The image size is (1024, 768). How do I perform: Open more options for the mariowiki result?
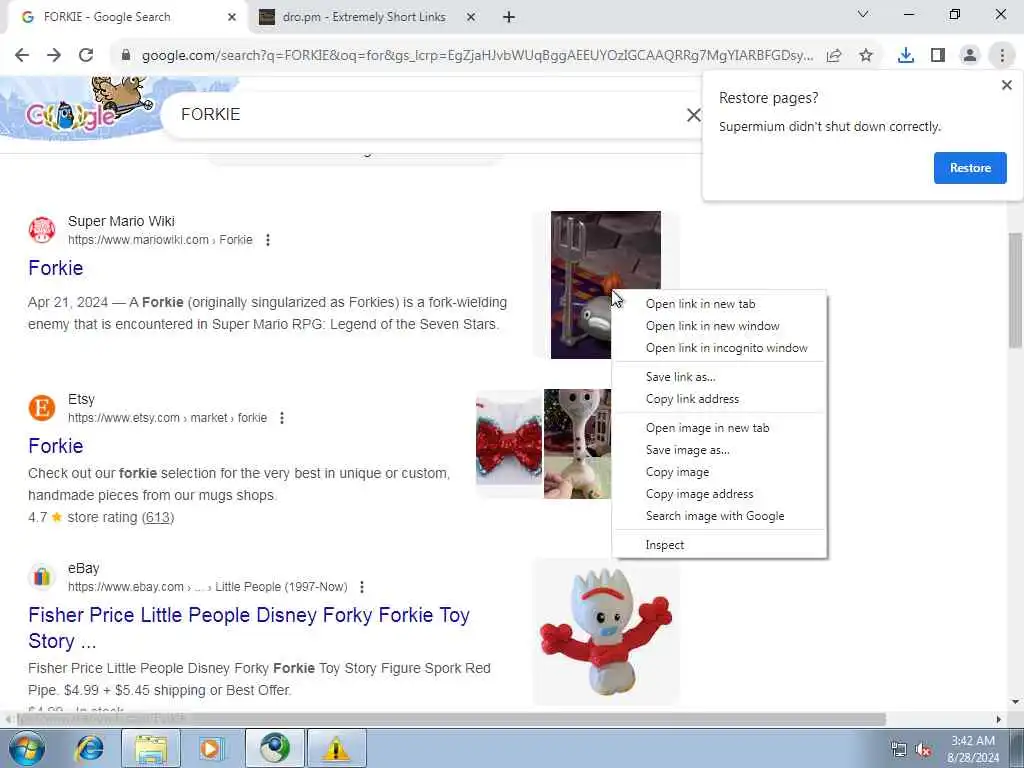click(x=268, y=240)
